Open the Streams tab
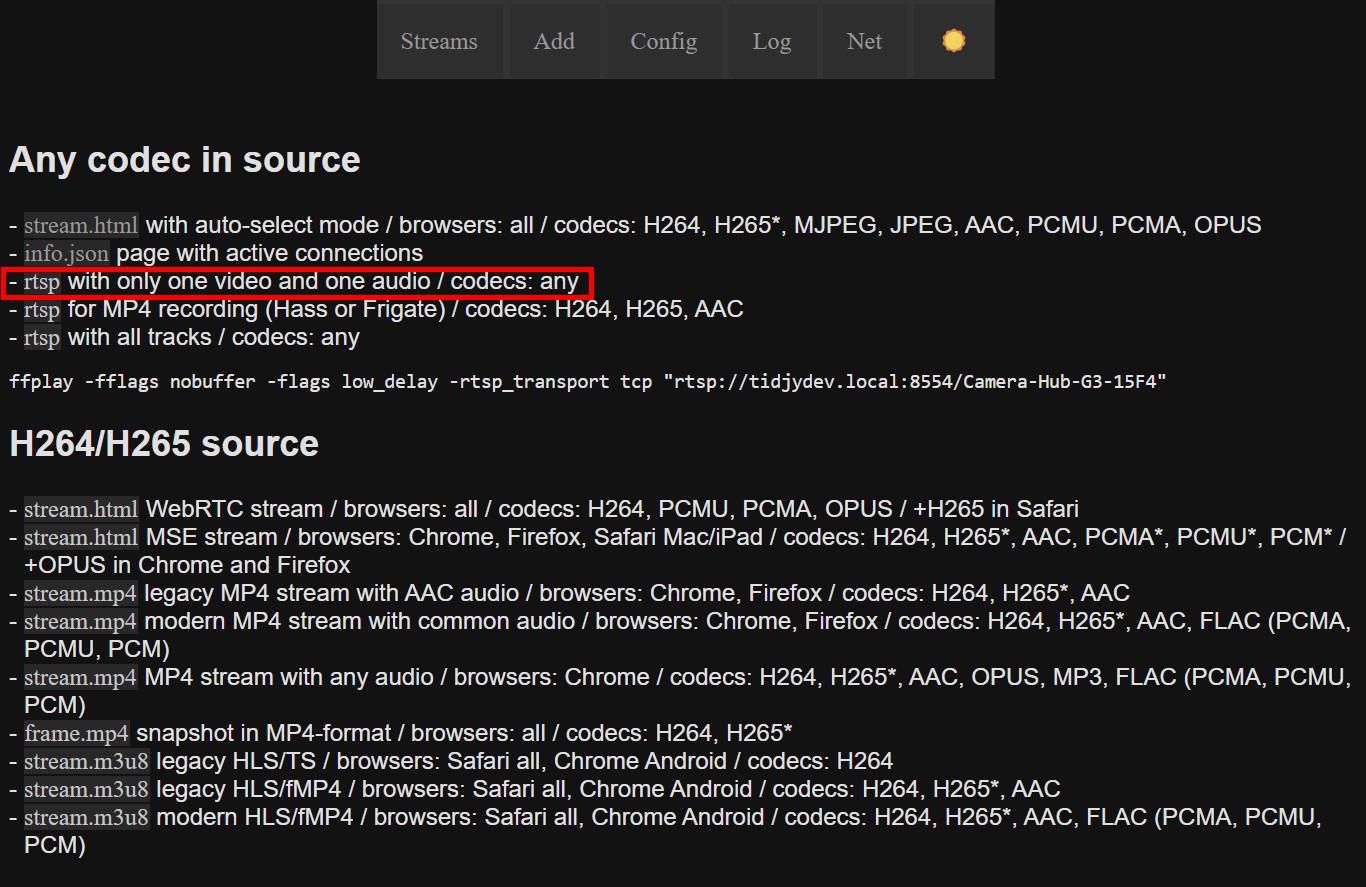Image resolution: width=1366 pixels, height=887 pixels. coord(439,41)
